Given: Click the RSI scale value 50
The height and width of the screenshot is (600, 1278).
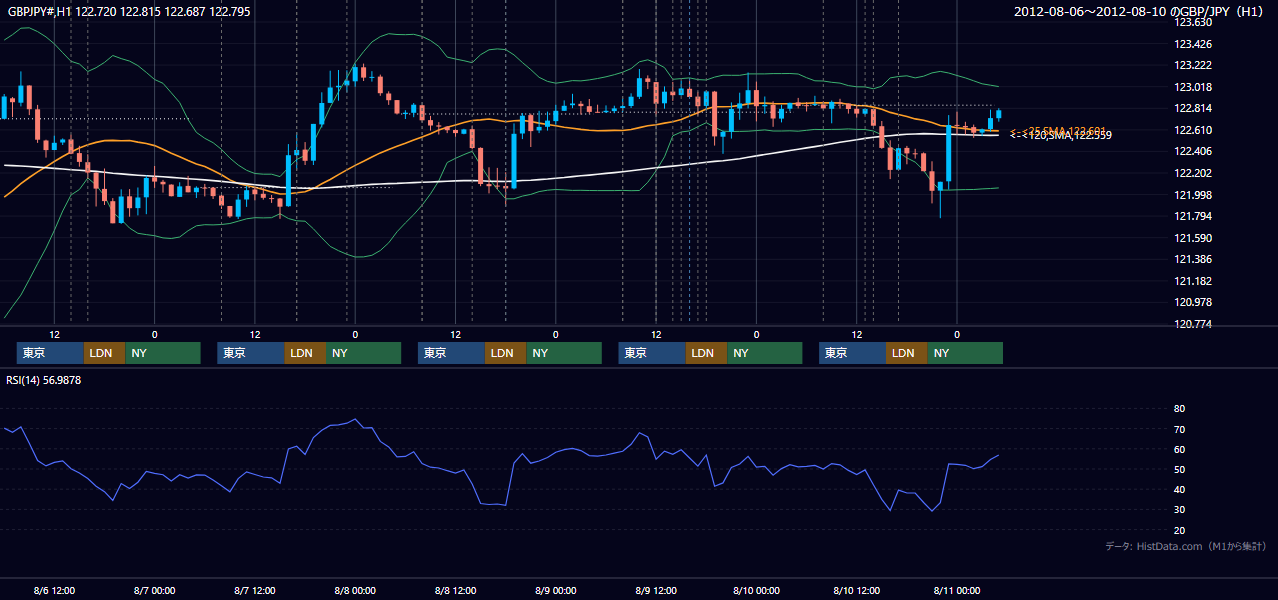Looking at the screenshot, I should [x=1179, y=470].
